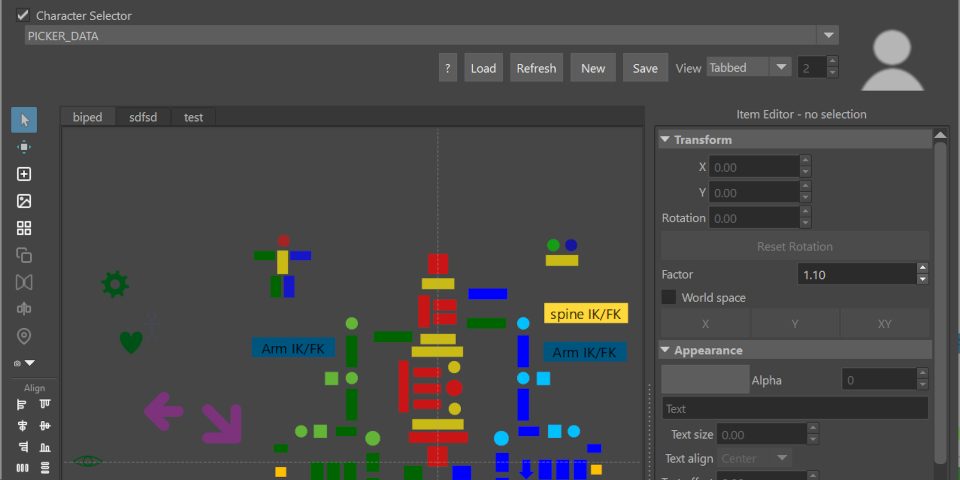Select the arrow pointer tool
The height and width of the screenshot is (480, 960).
coord(24,120)
